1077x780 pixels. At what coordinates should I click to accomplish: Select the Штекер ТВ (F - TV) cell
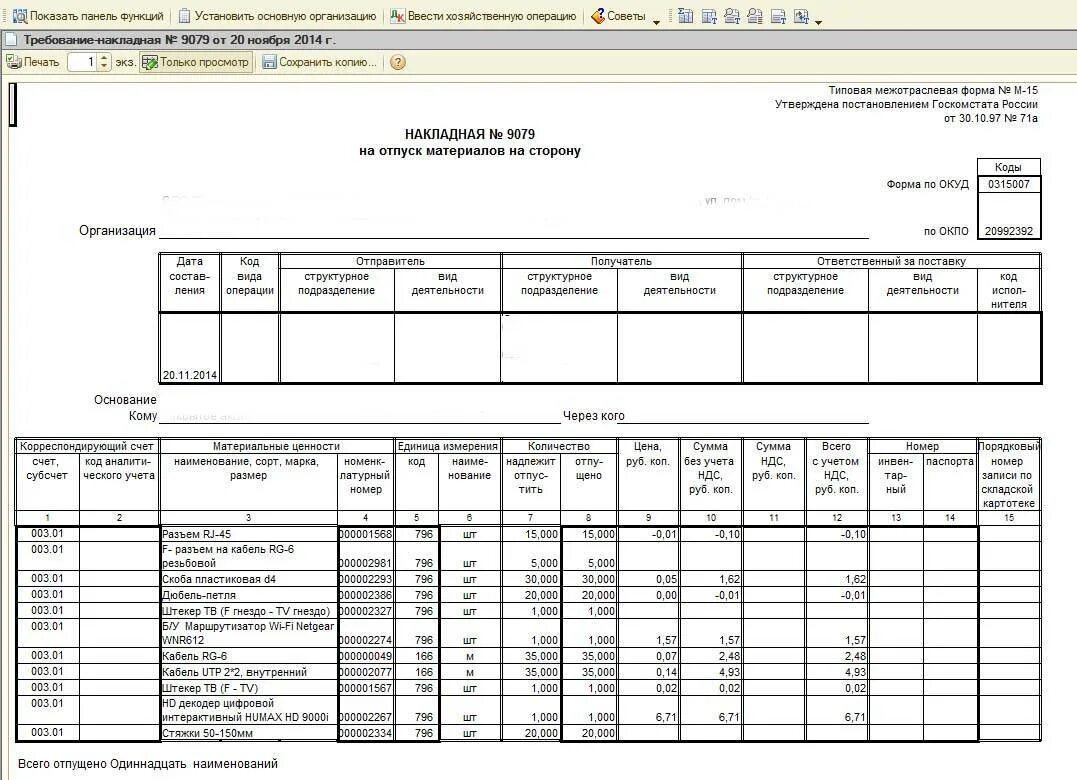click(x=249, y=688)
